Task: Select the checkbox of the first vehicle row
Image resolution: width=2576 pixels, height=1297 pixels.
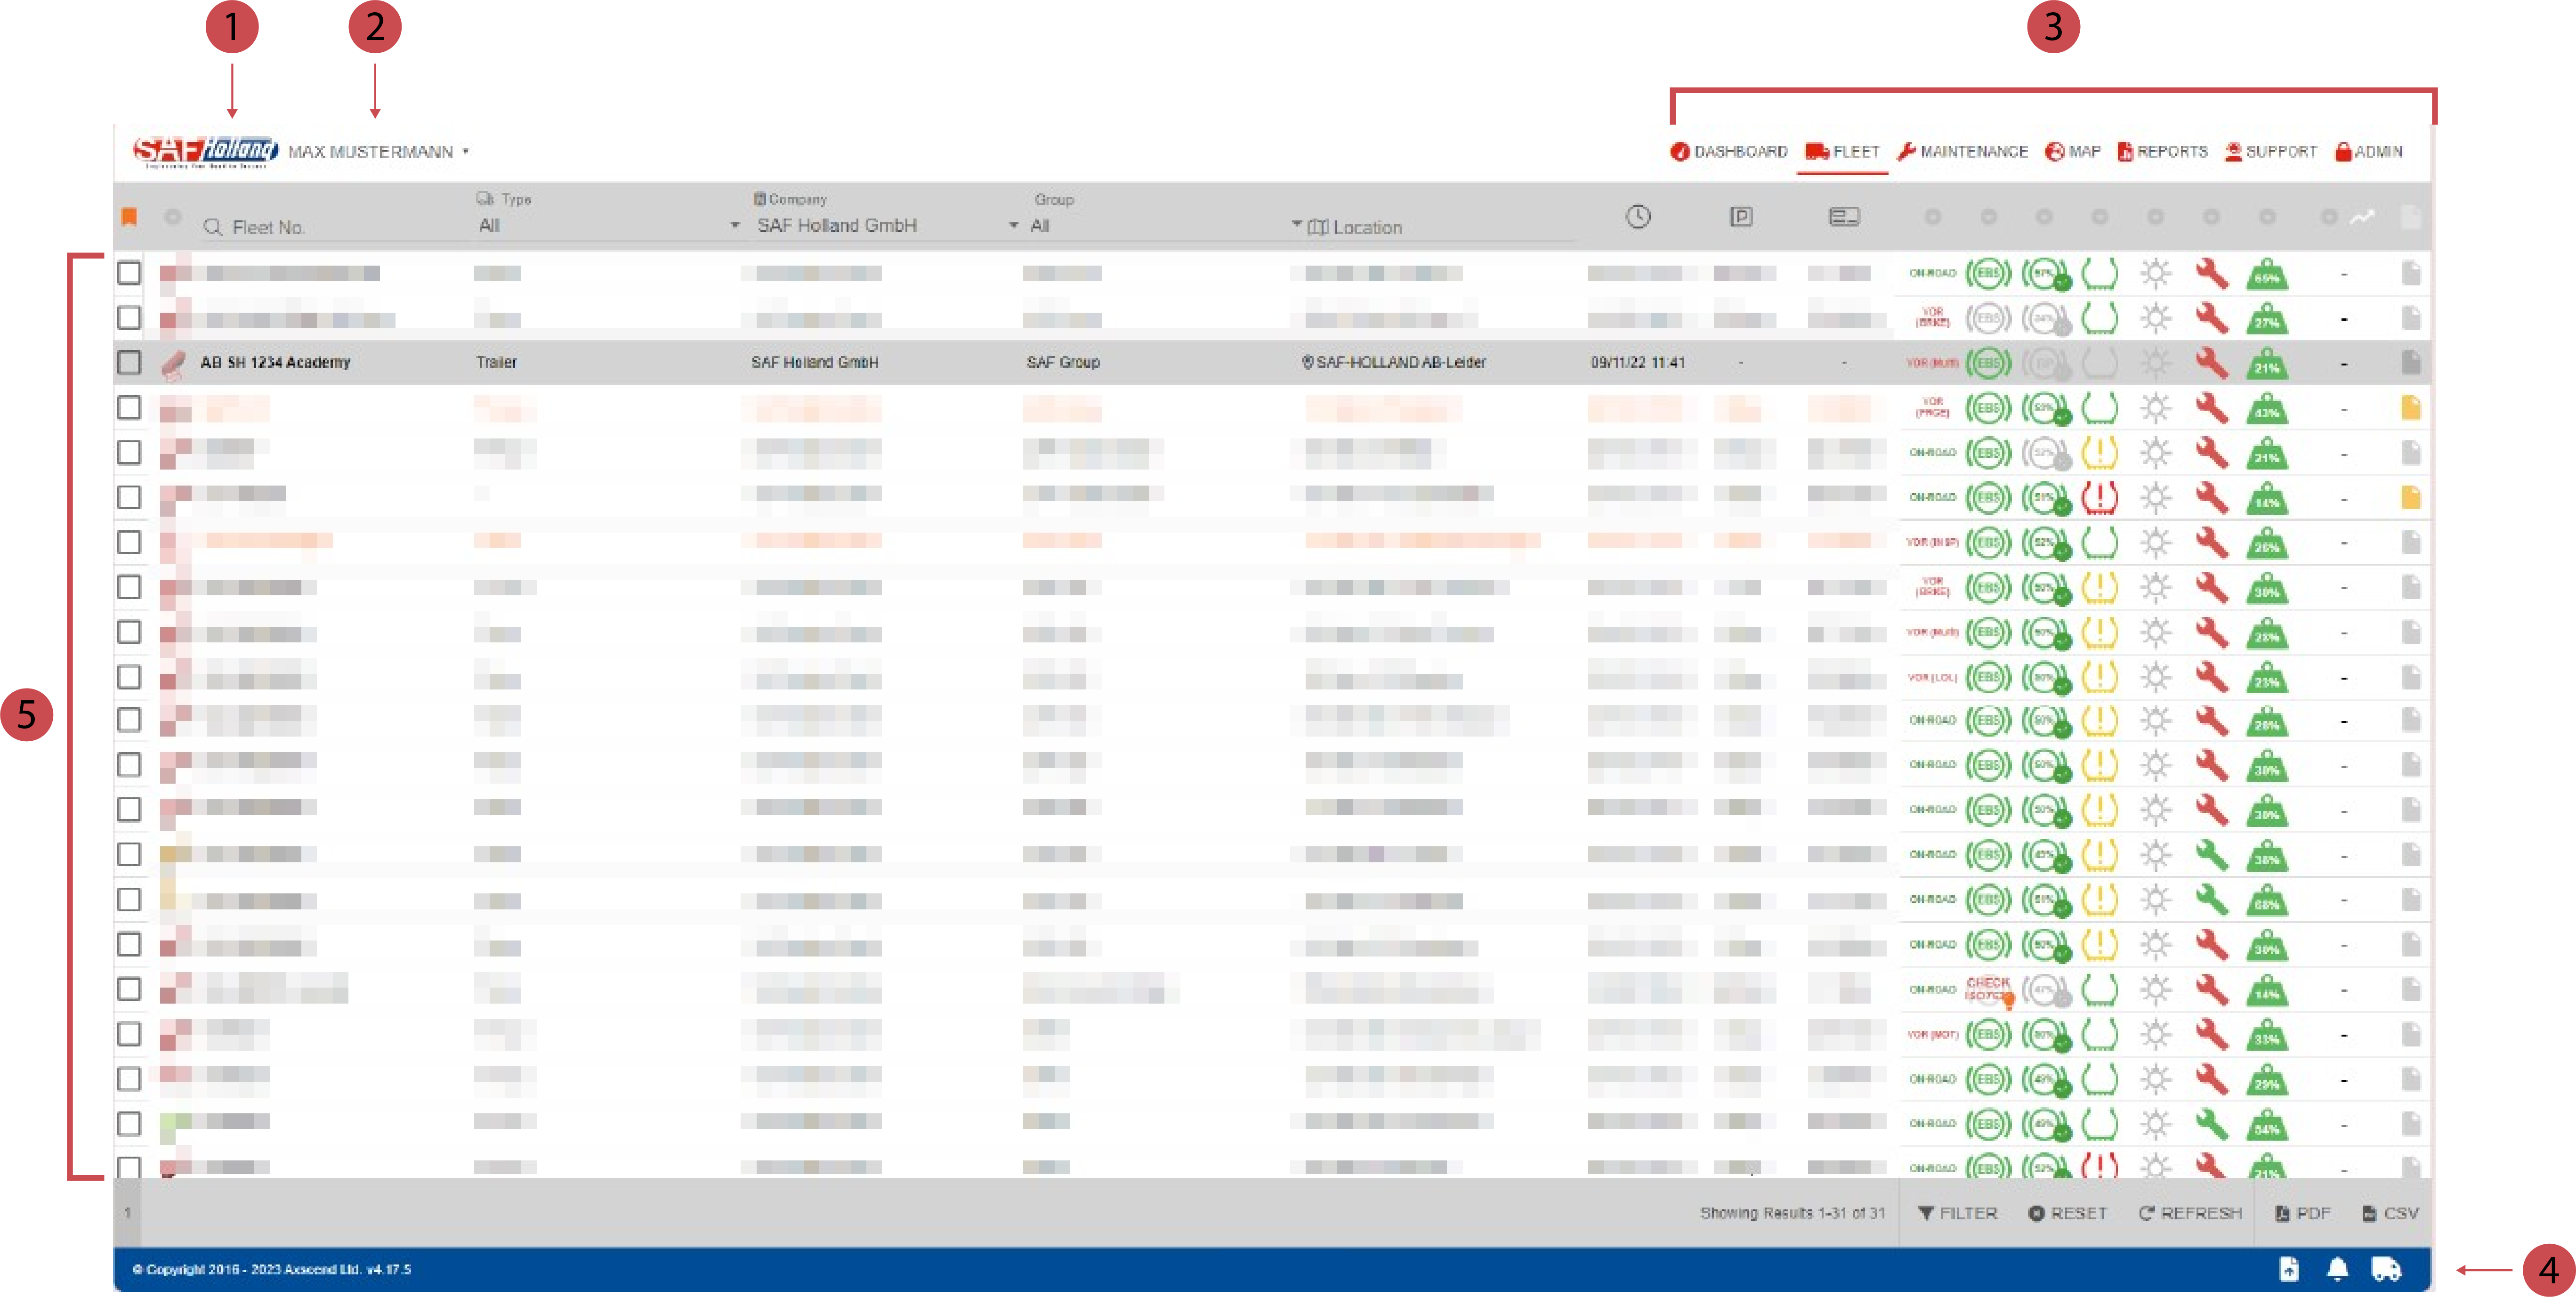Action: [129, 272]
